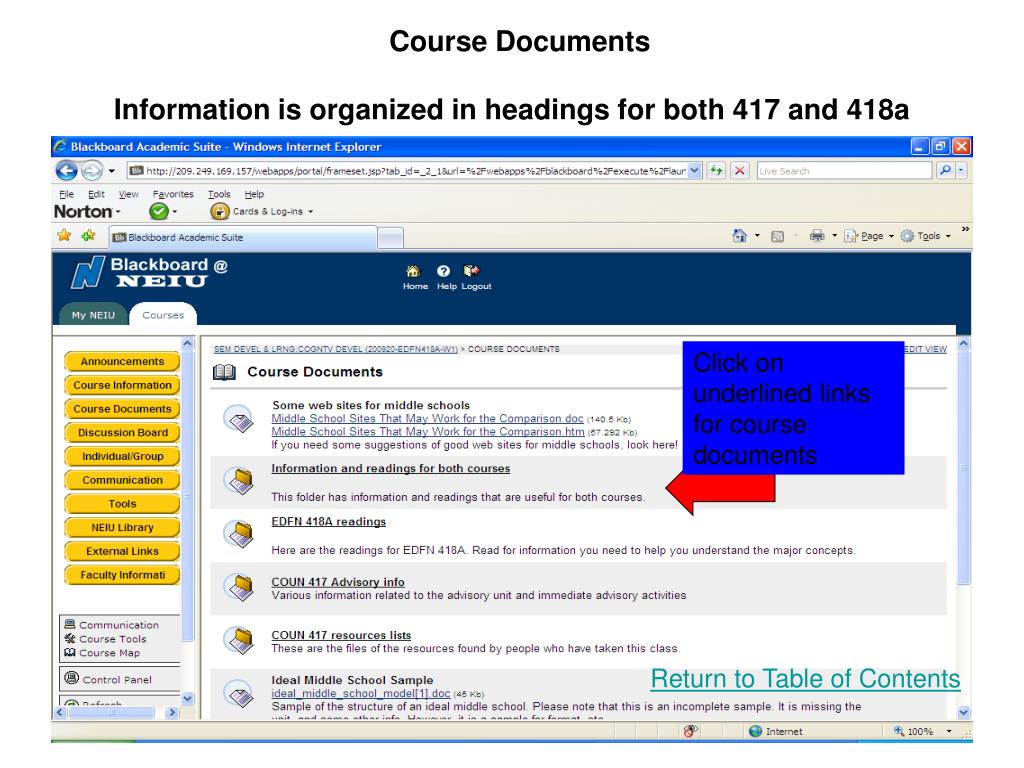The image size is (1024, 768).
Task: Click the browser Forward arrow button
Action: (x=92, y=171)
